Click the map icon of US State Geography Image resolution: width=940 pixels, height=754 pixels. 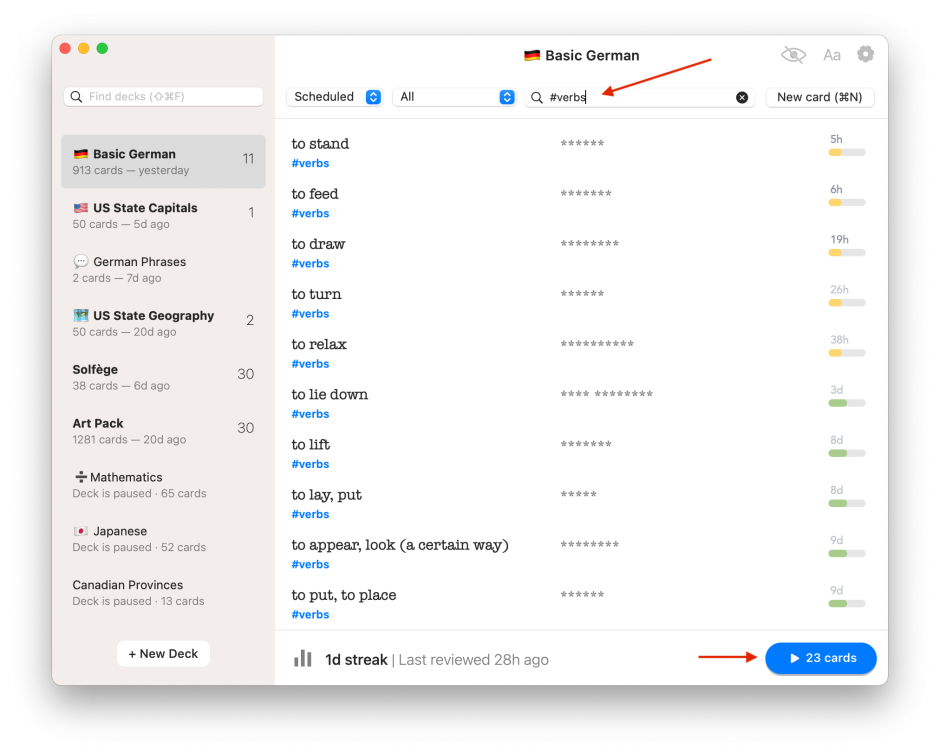pyautogui.click(x=81, y=315)
